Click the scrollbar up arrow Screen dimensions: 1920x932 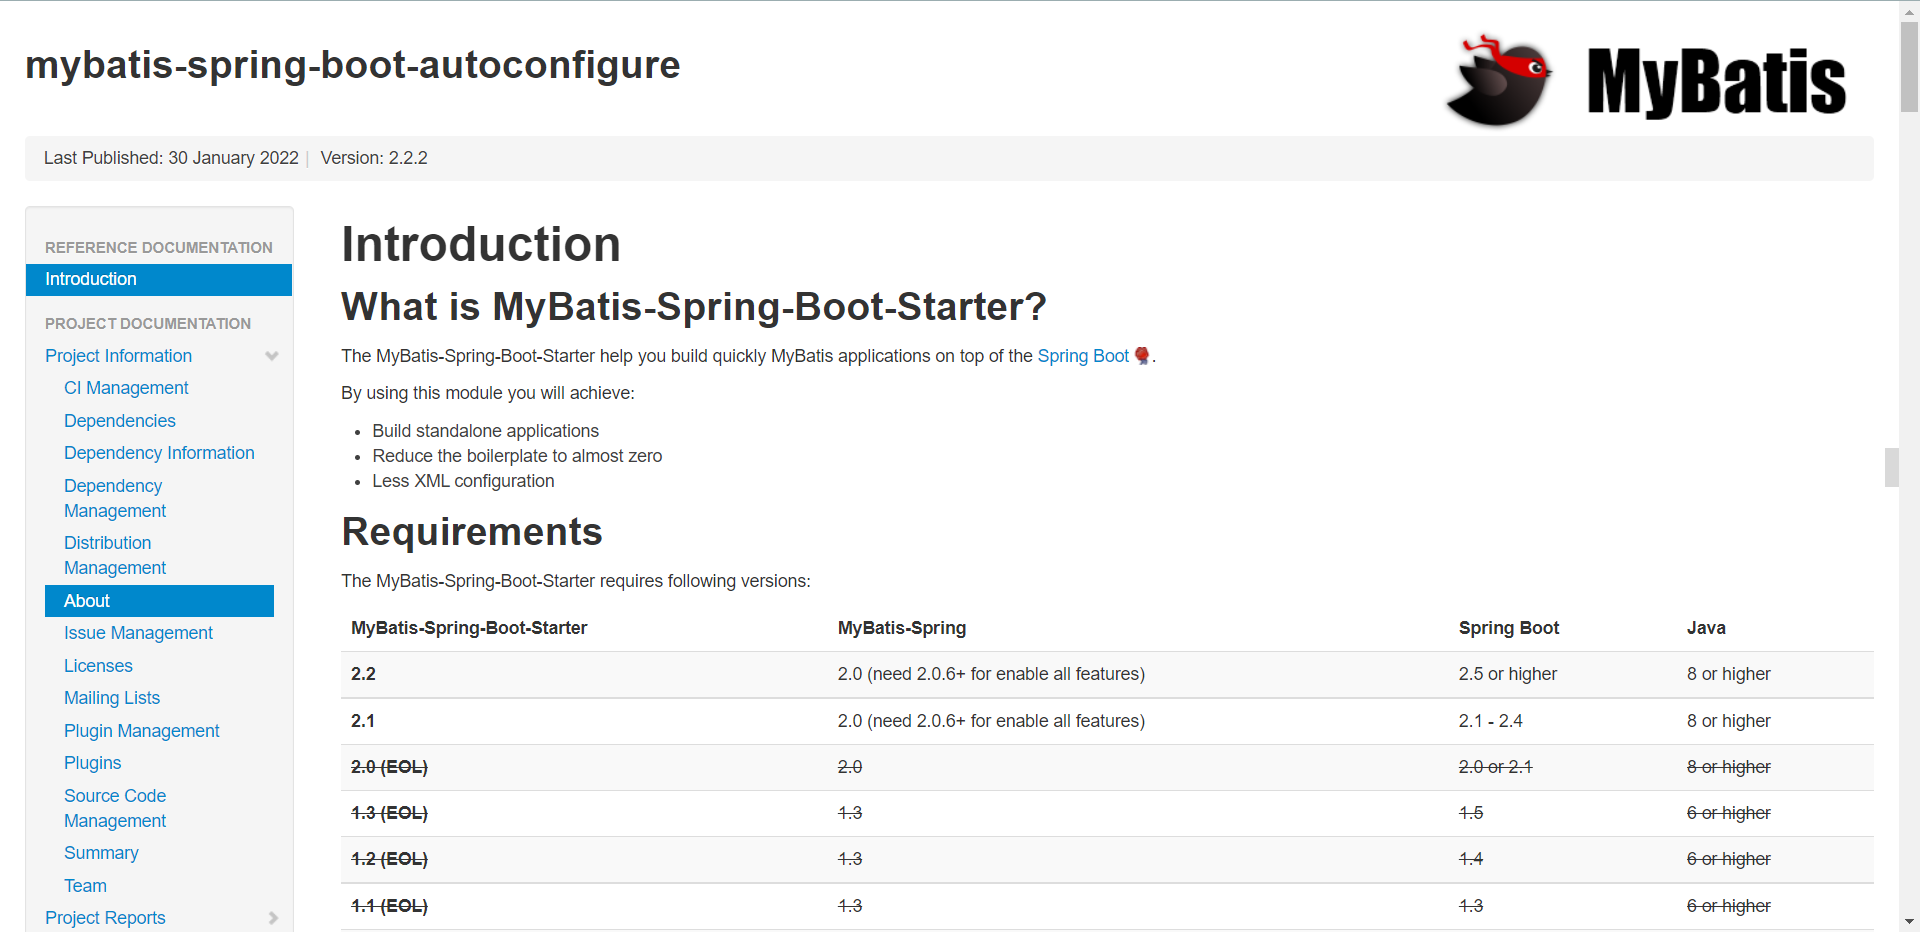(x=1909, y=10)
